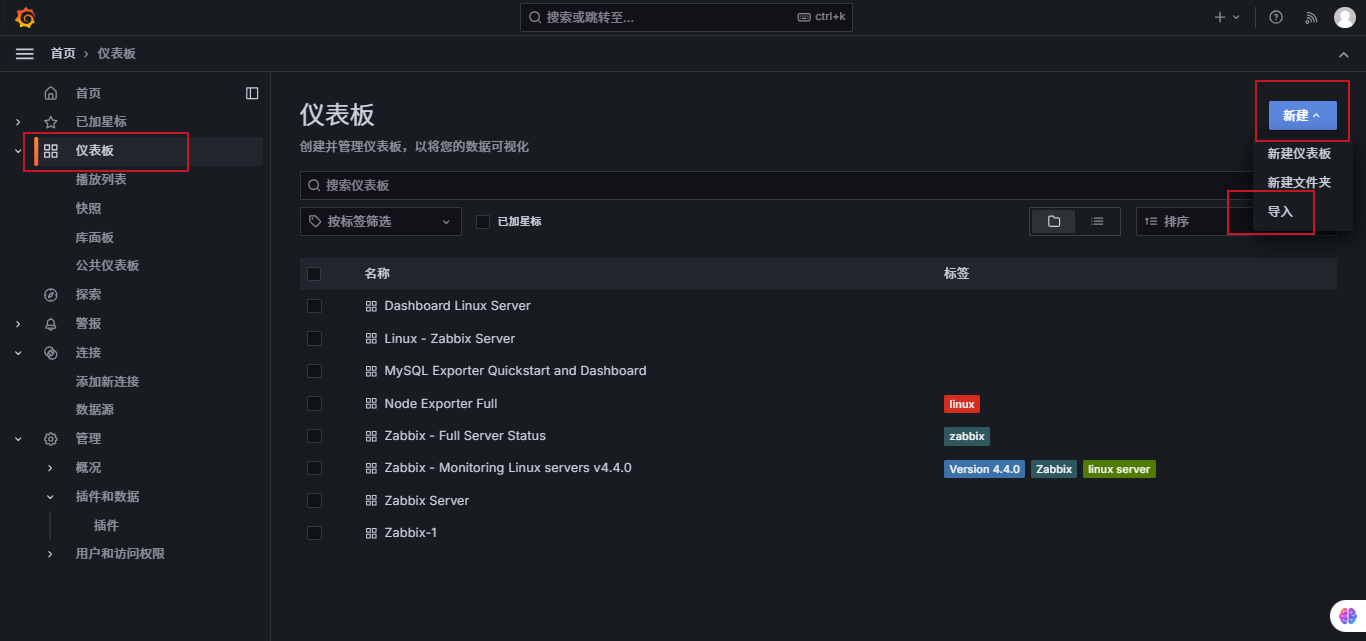This screenshot has width=1366, height=641.
Task: Click the blue 新建 button
Action: (1302, 116)
